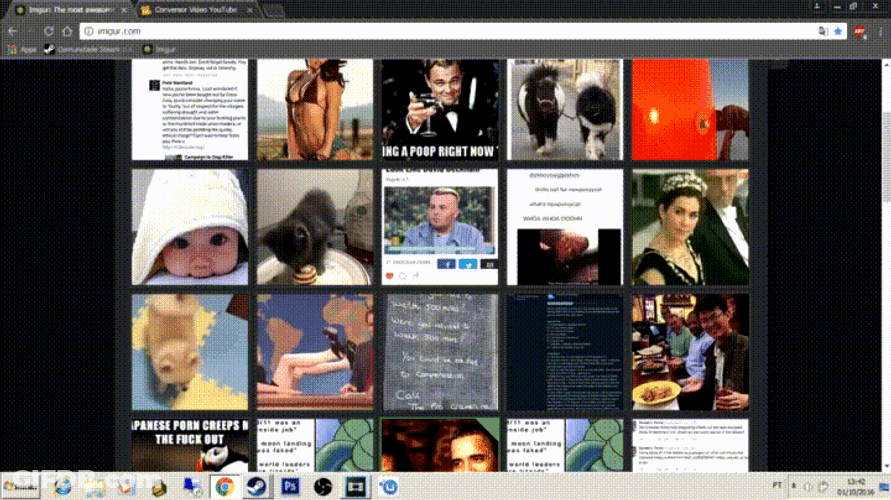Open the network computers taskbar icon
This screenshot has height=500, width=891.
click(x=191, y=486)
